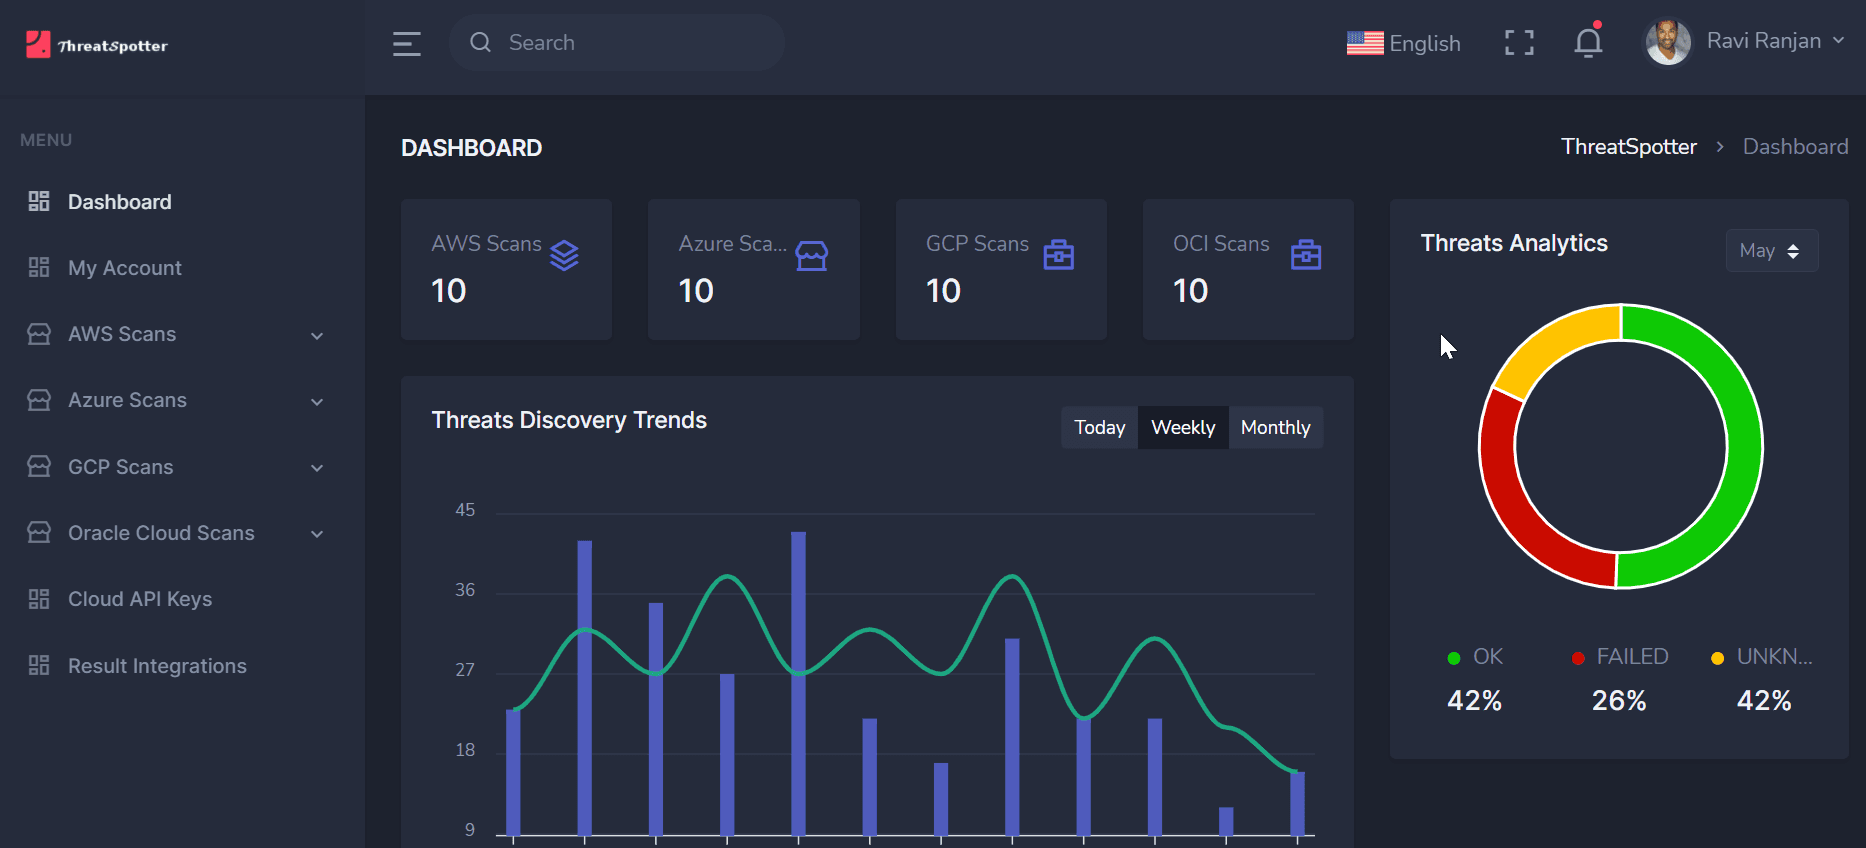
Task: Click the Threats Discovery Trends heading
Action: (x=569, y=420)
